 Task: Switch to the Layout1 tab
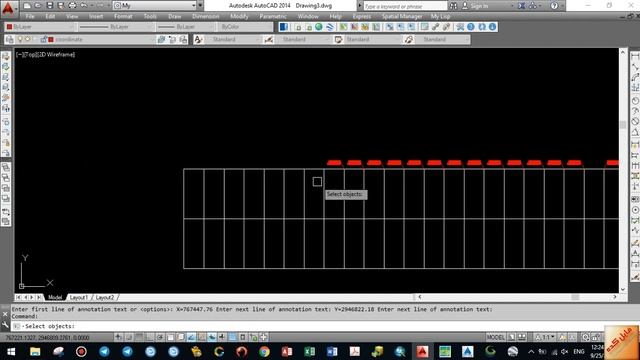pyautogui.click(x=79, y=298)
